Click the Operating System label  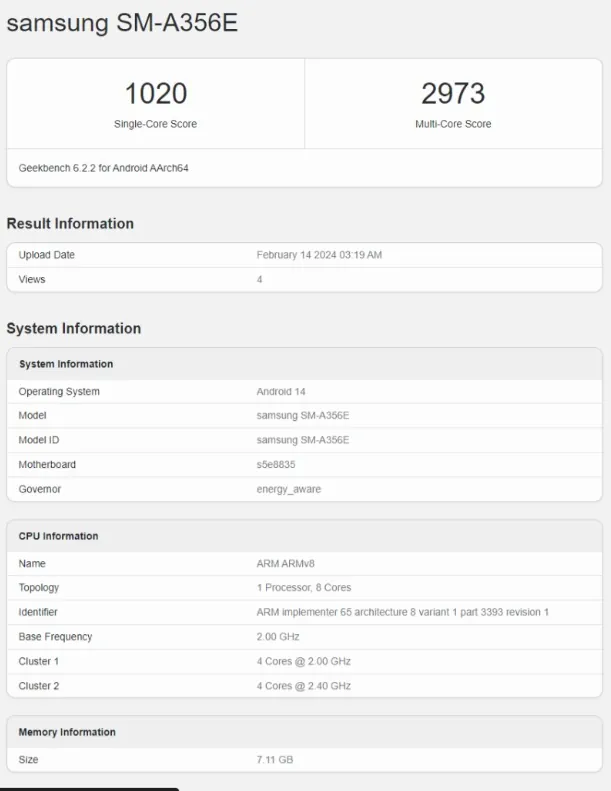(x=59, y=391)
